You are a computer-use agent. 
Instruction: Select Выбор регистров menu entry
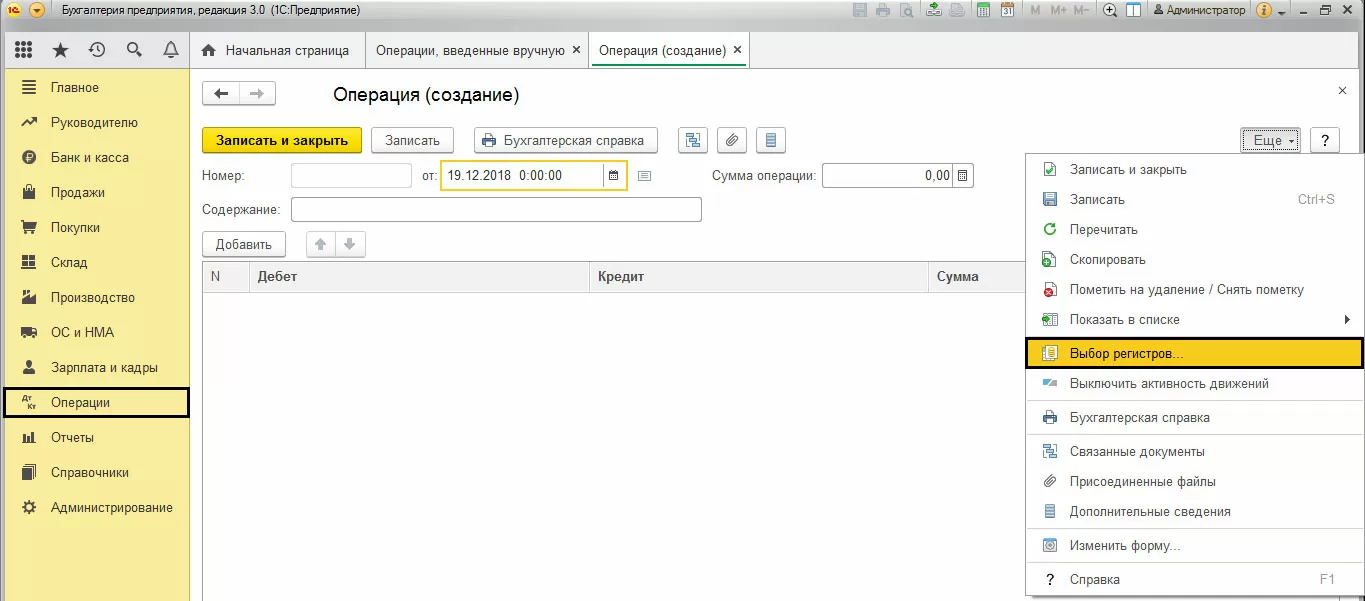[1195, 354]
